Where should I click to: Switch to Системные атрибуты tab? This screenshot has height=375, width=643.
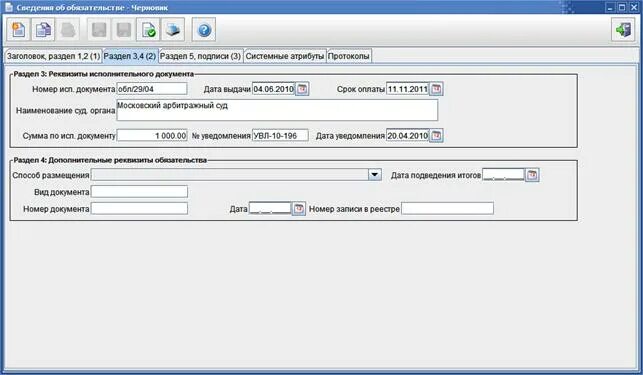[285, 56]
